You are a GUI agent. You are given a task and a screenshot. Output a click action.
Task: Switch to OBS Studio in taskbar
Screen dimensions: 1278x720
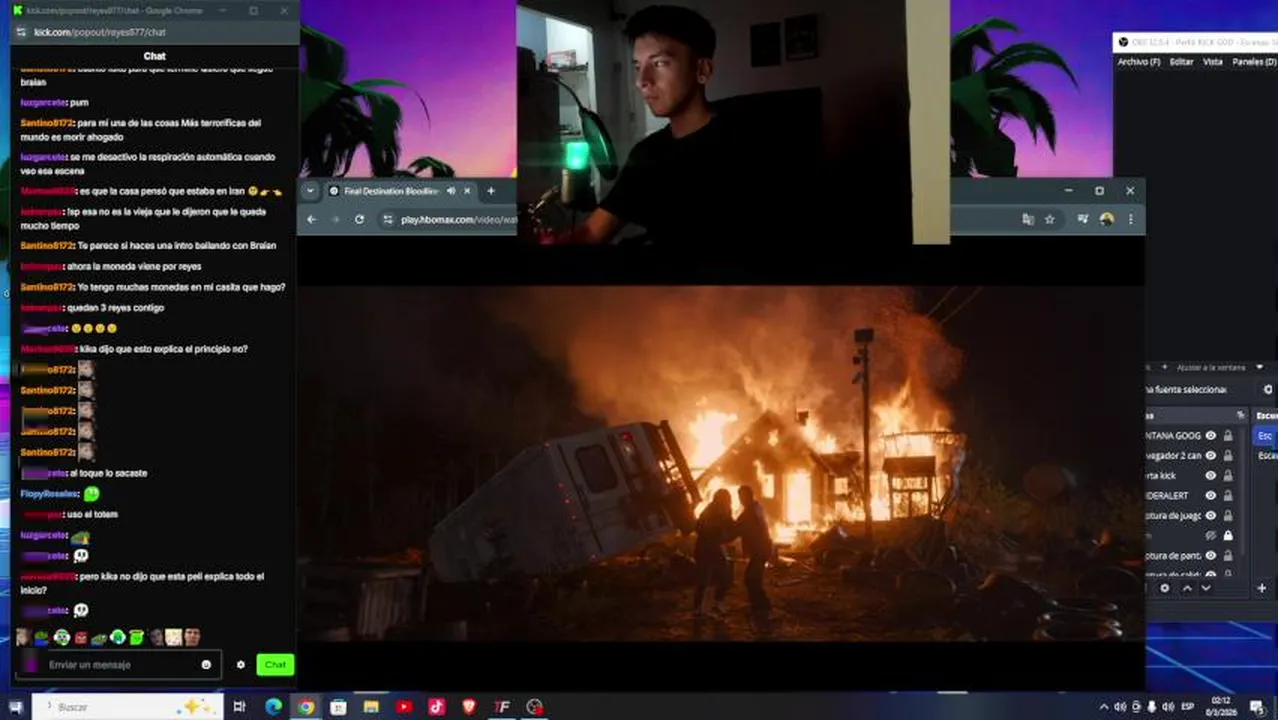(x=534, y=707)
